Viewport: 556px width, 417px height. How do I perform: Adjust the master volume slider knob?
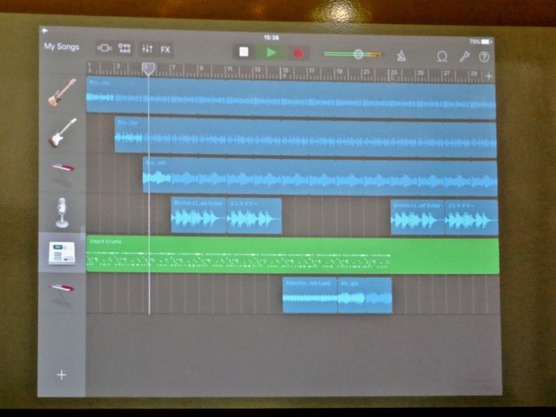click(358, 54)
